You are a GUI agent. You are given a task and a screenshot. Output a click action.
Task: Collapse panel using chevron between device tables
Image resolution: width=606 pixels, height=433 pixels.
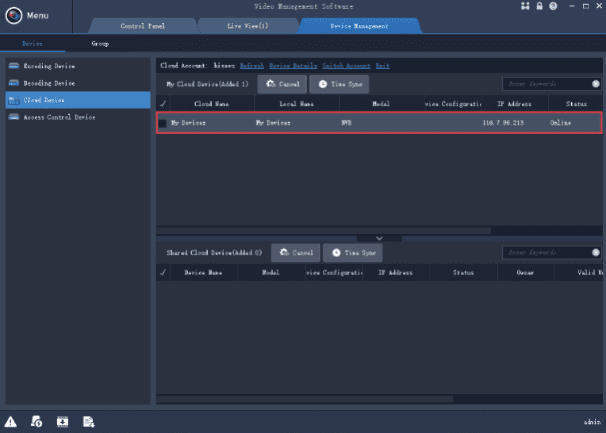pos(379,238)
